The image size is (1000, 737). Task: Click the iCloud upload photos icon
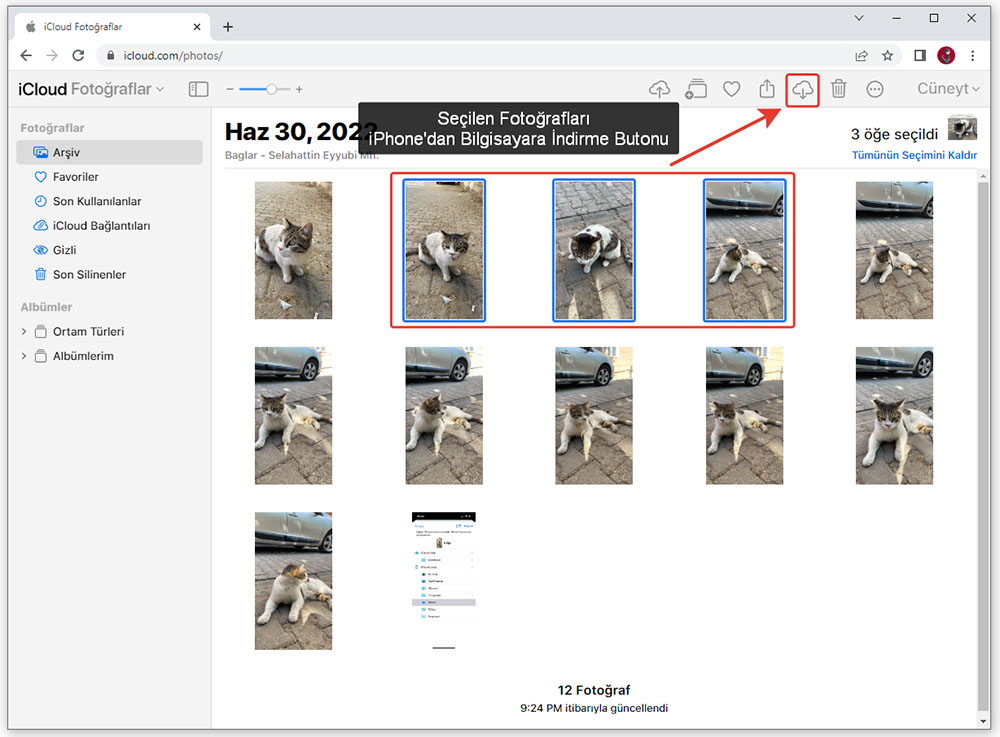point(659,89)
